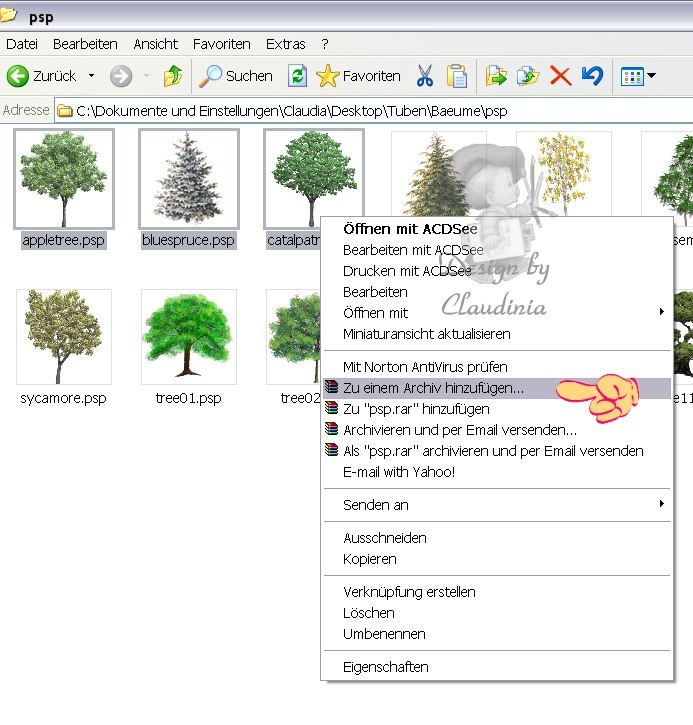The height and width of the screenshot is (725, 693).
Task: Click WinRAR icon beside Archivieren und per Email
Action: point(331,429)
